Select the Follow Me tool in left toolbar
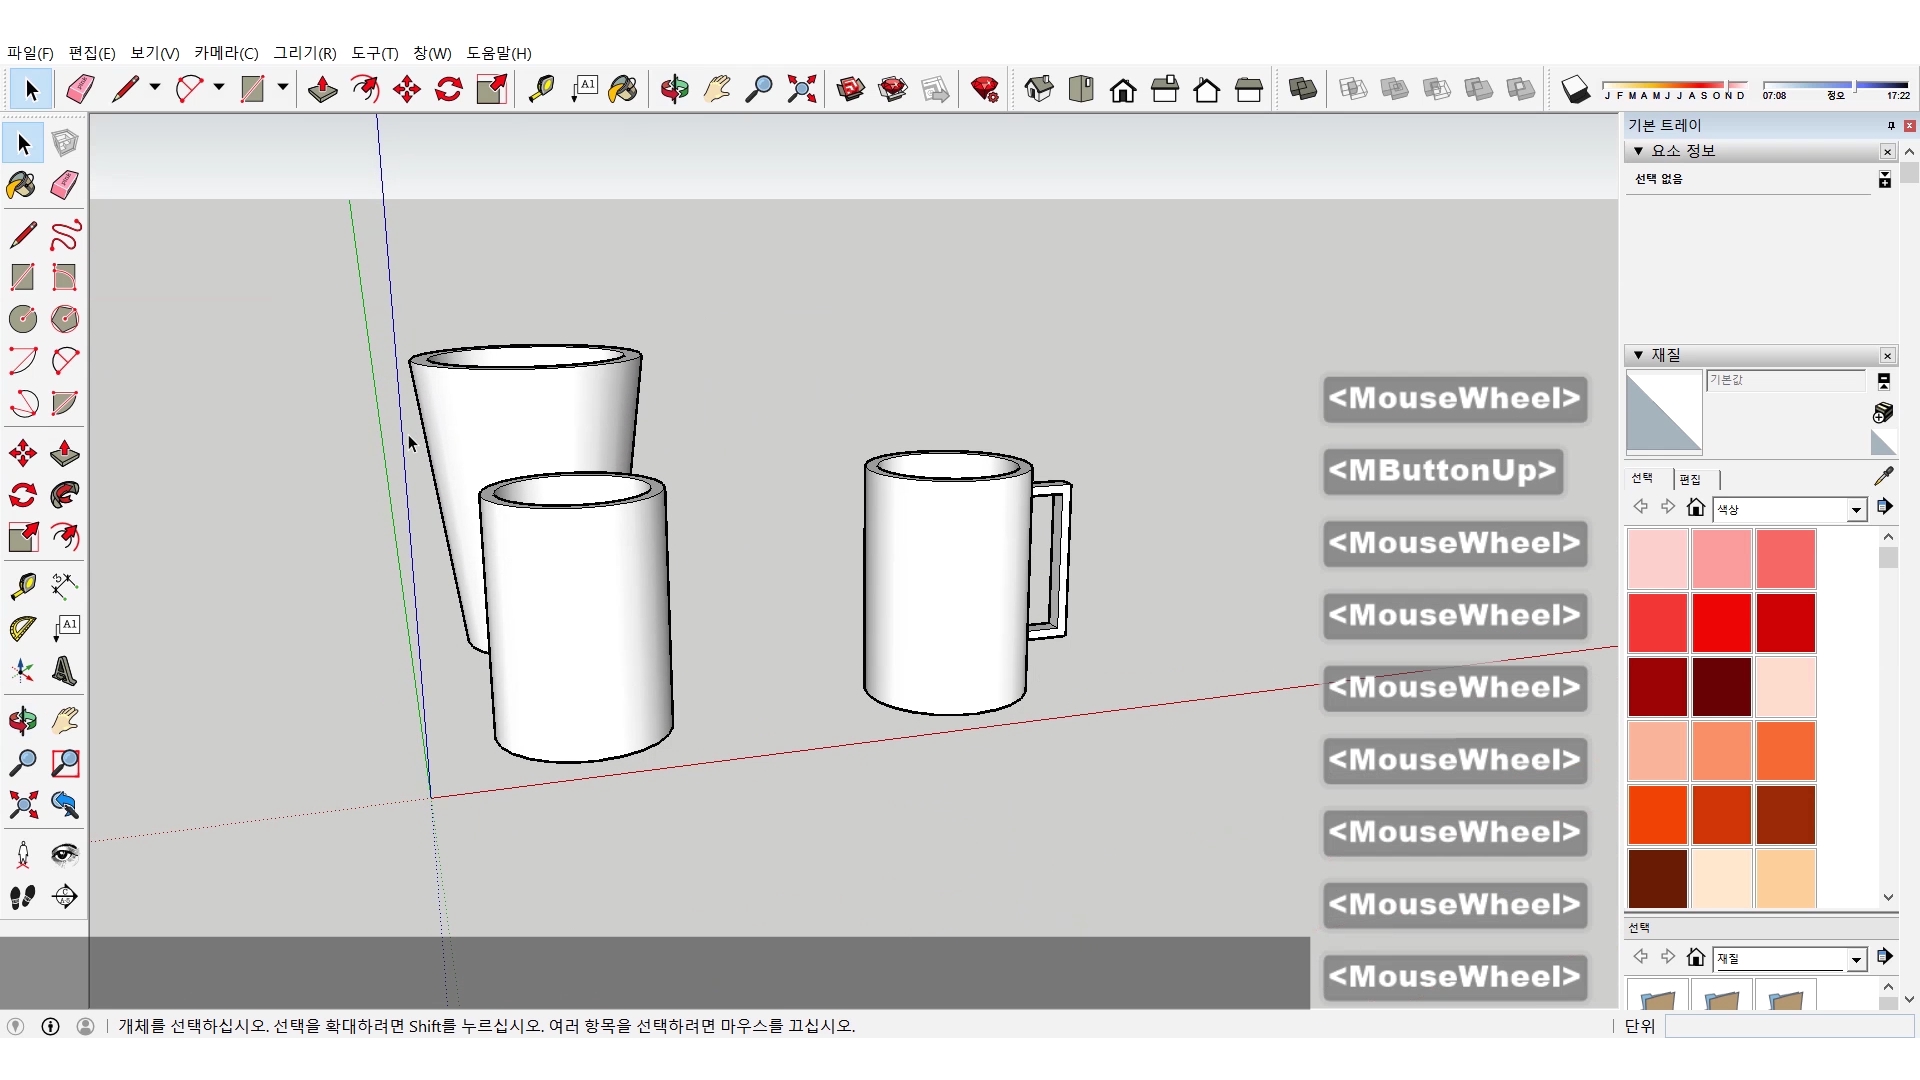Viewport: 1920px width, 1080px height. (65, 495)
